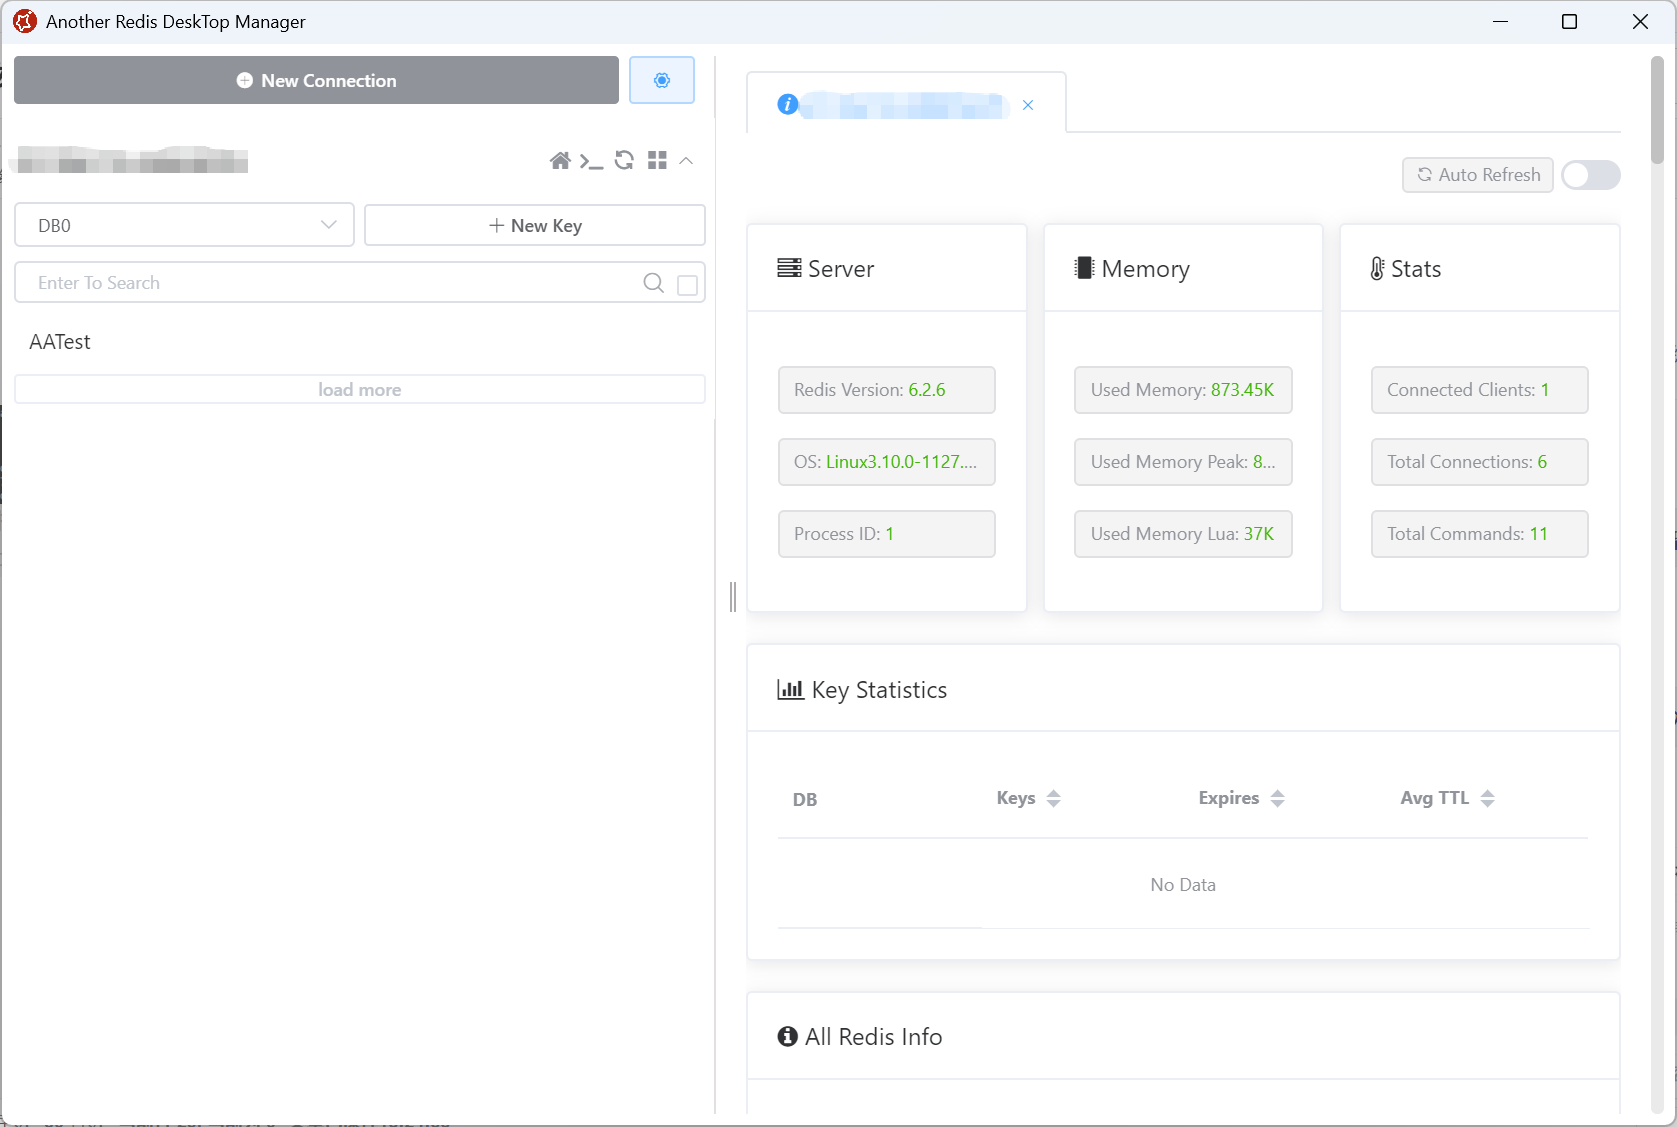Screen dimensions: 1677x1127
Task: Toggle exact search checkbox
Action: 688,285
